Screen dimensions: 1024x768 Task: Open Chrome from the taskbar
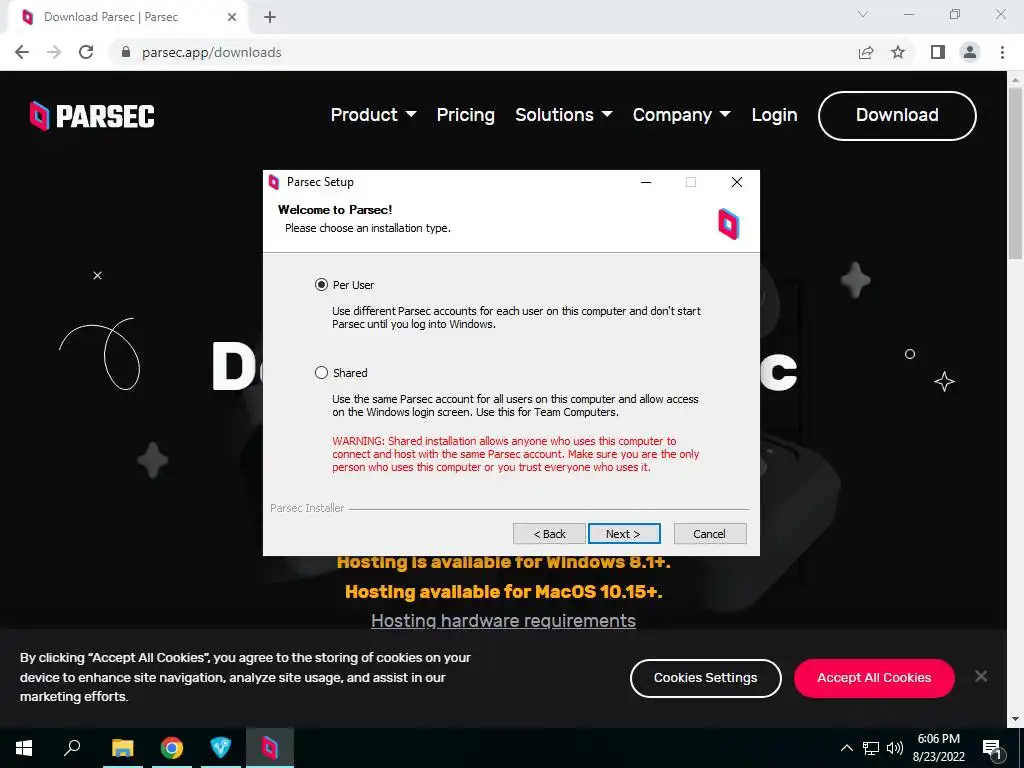coord(172,748)
